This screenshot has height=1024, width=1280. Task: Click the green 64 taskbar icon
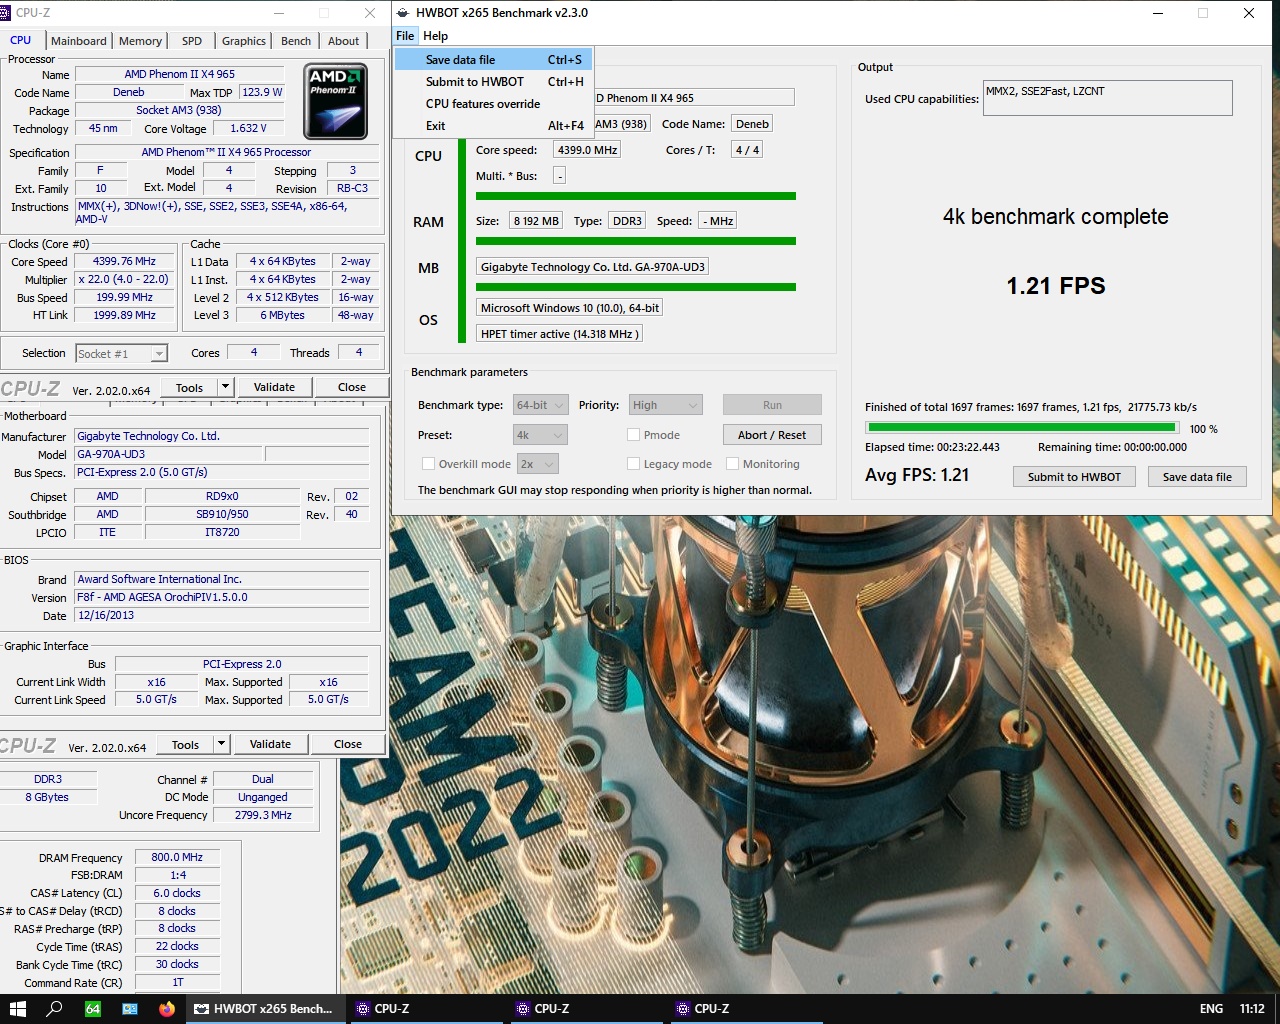pyautogui.click(x=92, y=1008)
